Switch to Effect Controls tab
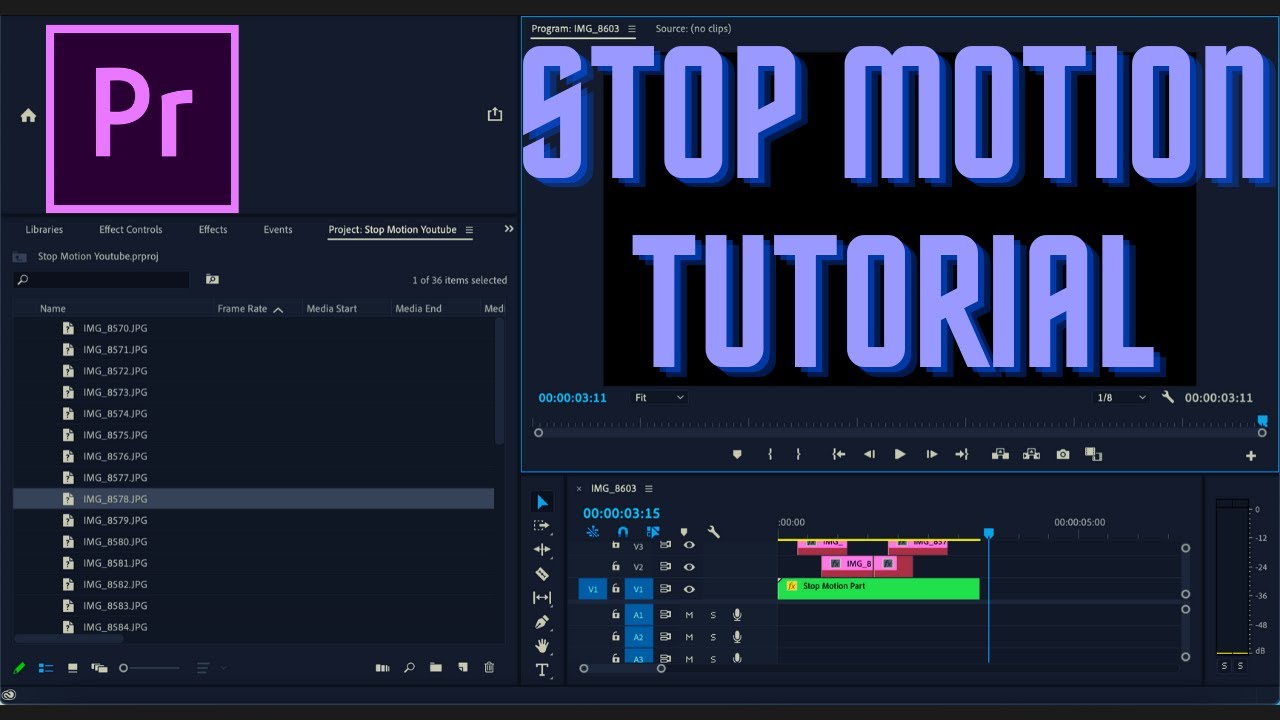1280x720 pixels. pos(130,230)
